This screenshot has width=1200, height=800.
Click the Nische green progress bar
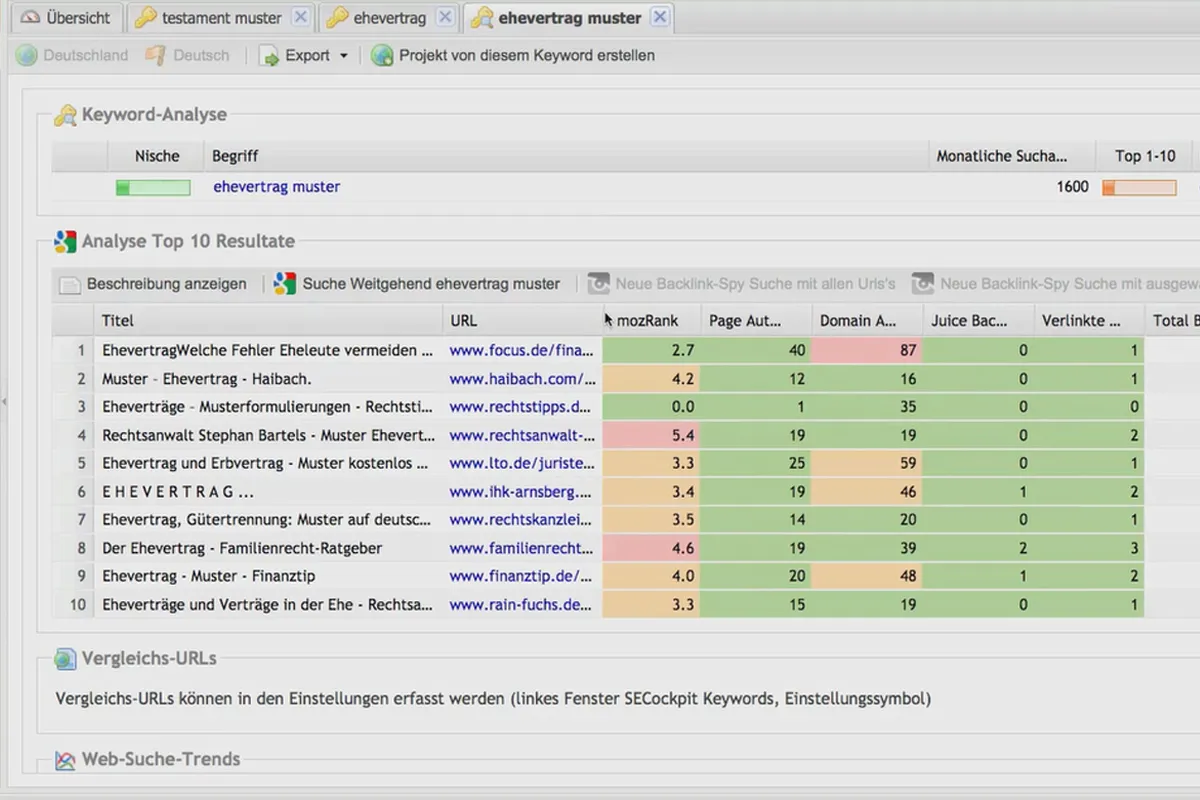[x=153, y=187]
